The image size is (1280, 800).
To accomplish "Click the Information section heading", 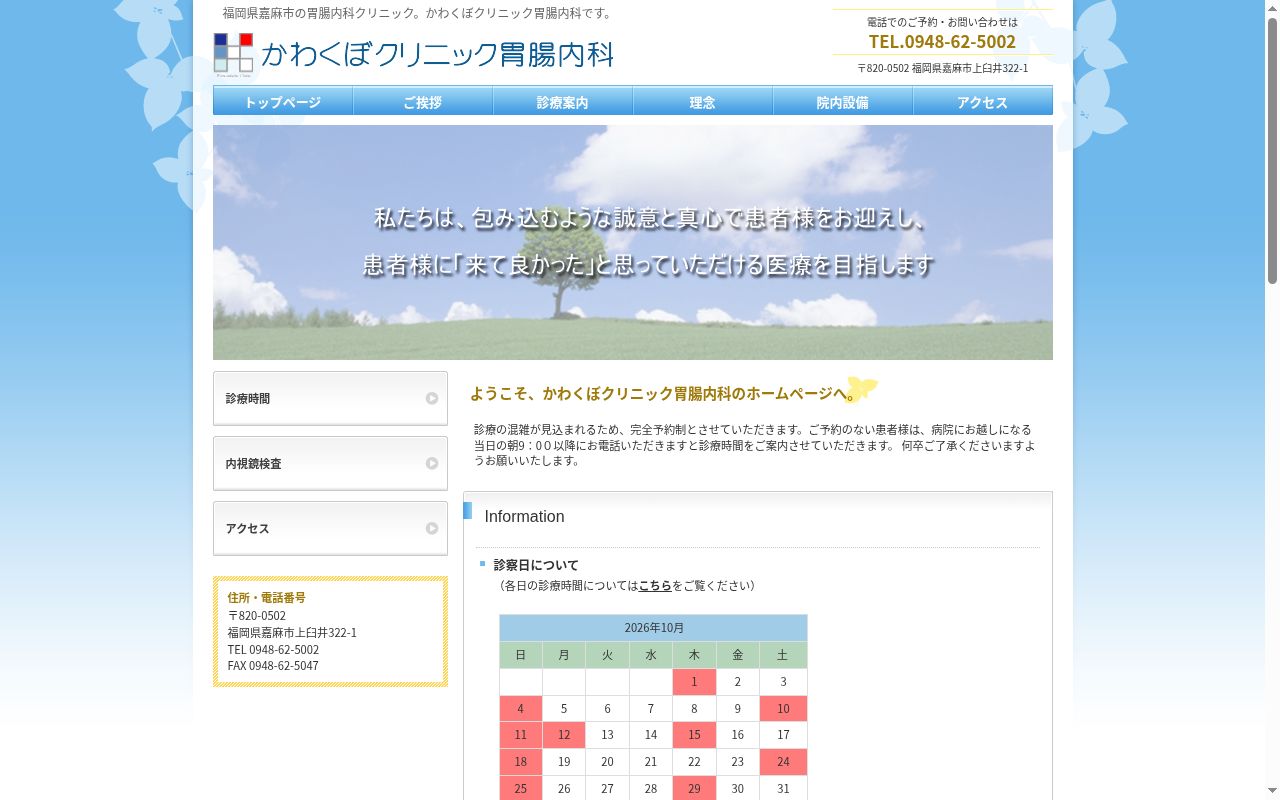I will coord(524,517).
